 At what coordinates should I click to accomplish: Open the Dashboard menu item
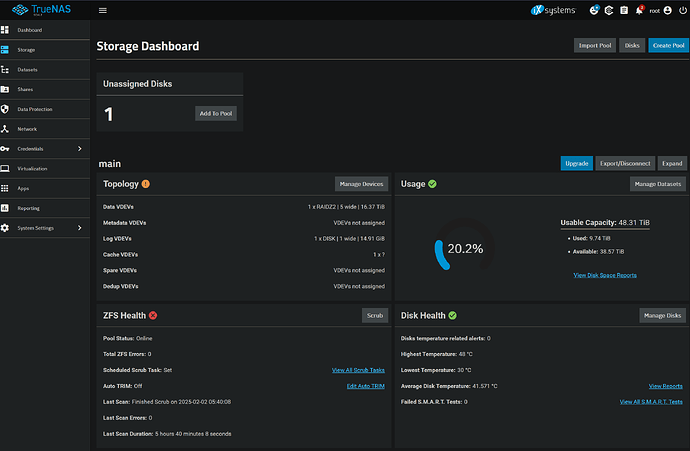[x=45, y=30]
